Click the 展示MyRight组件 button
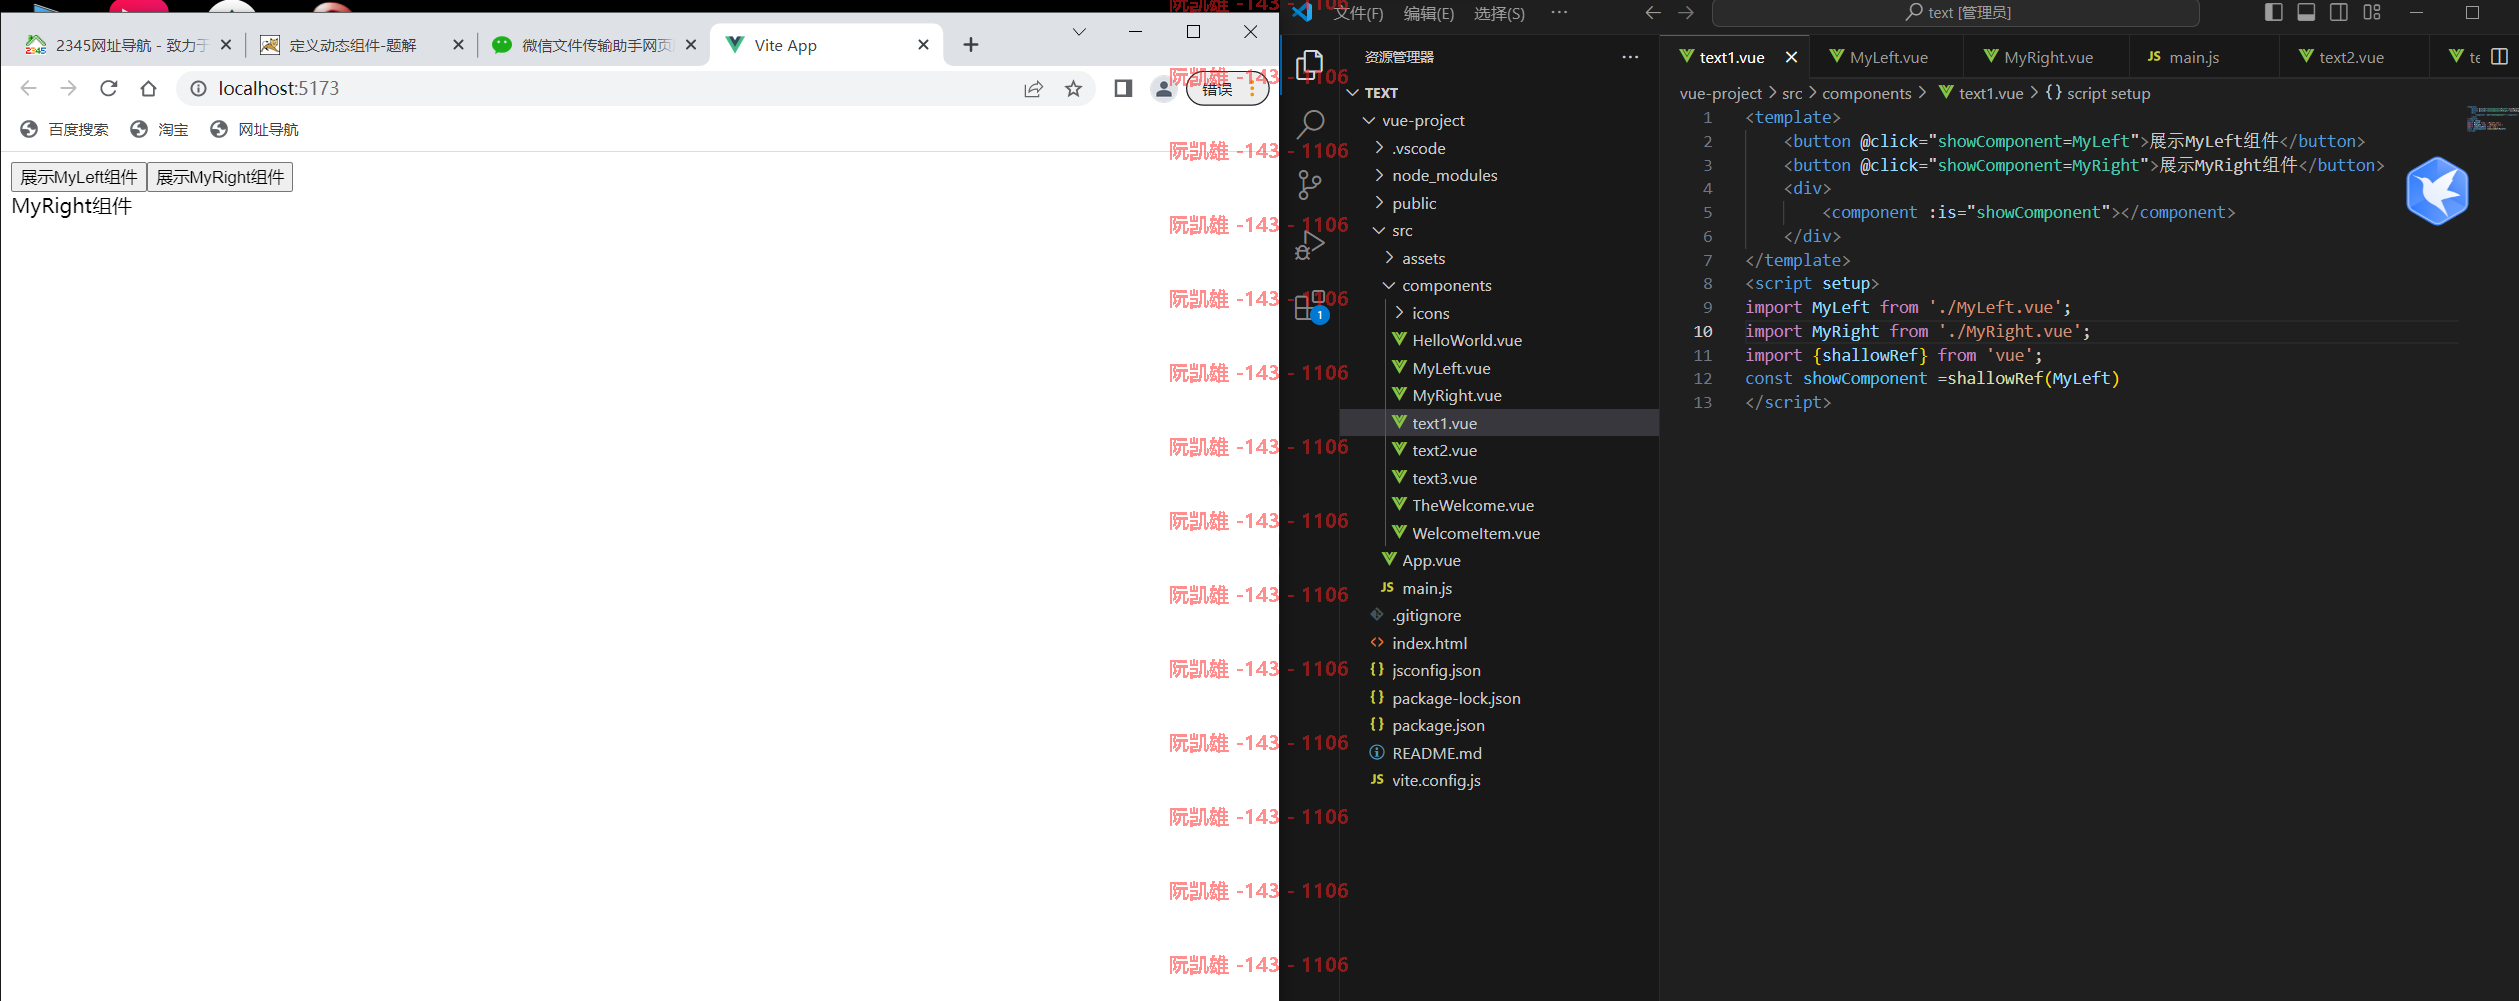 point(220,177)
